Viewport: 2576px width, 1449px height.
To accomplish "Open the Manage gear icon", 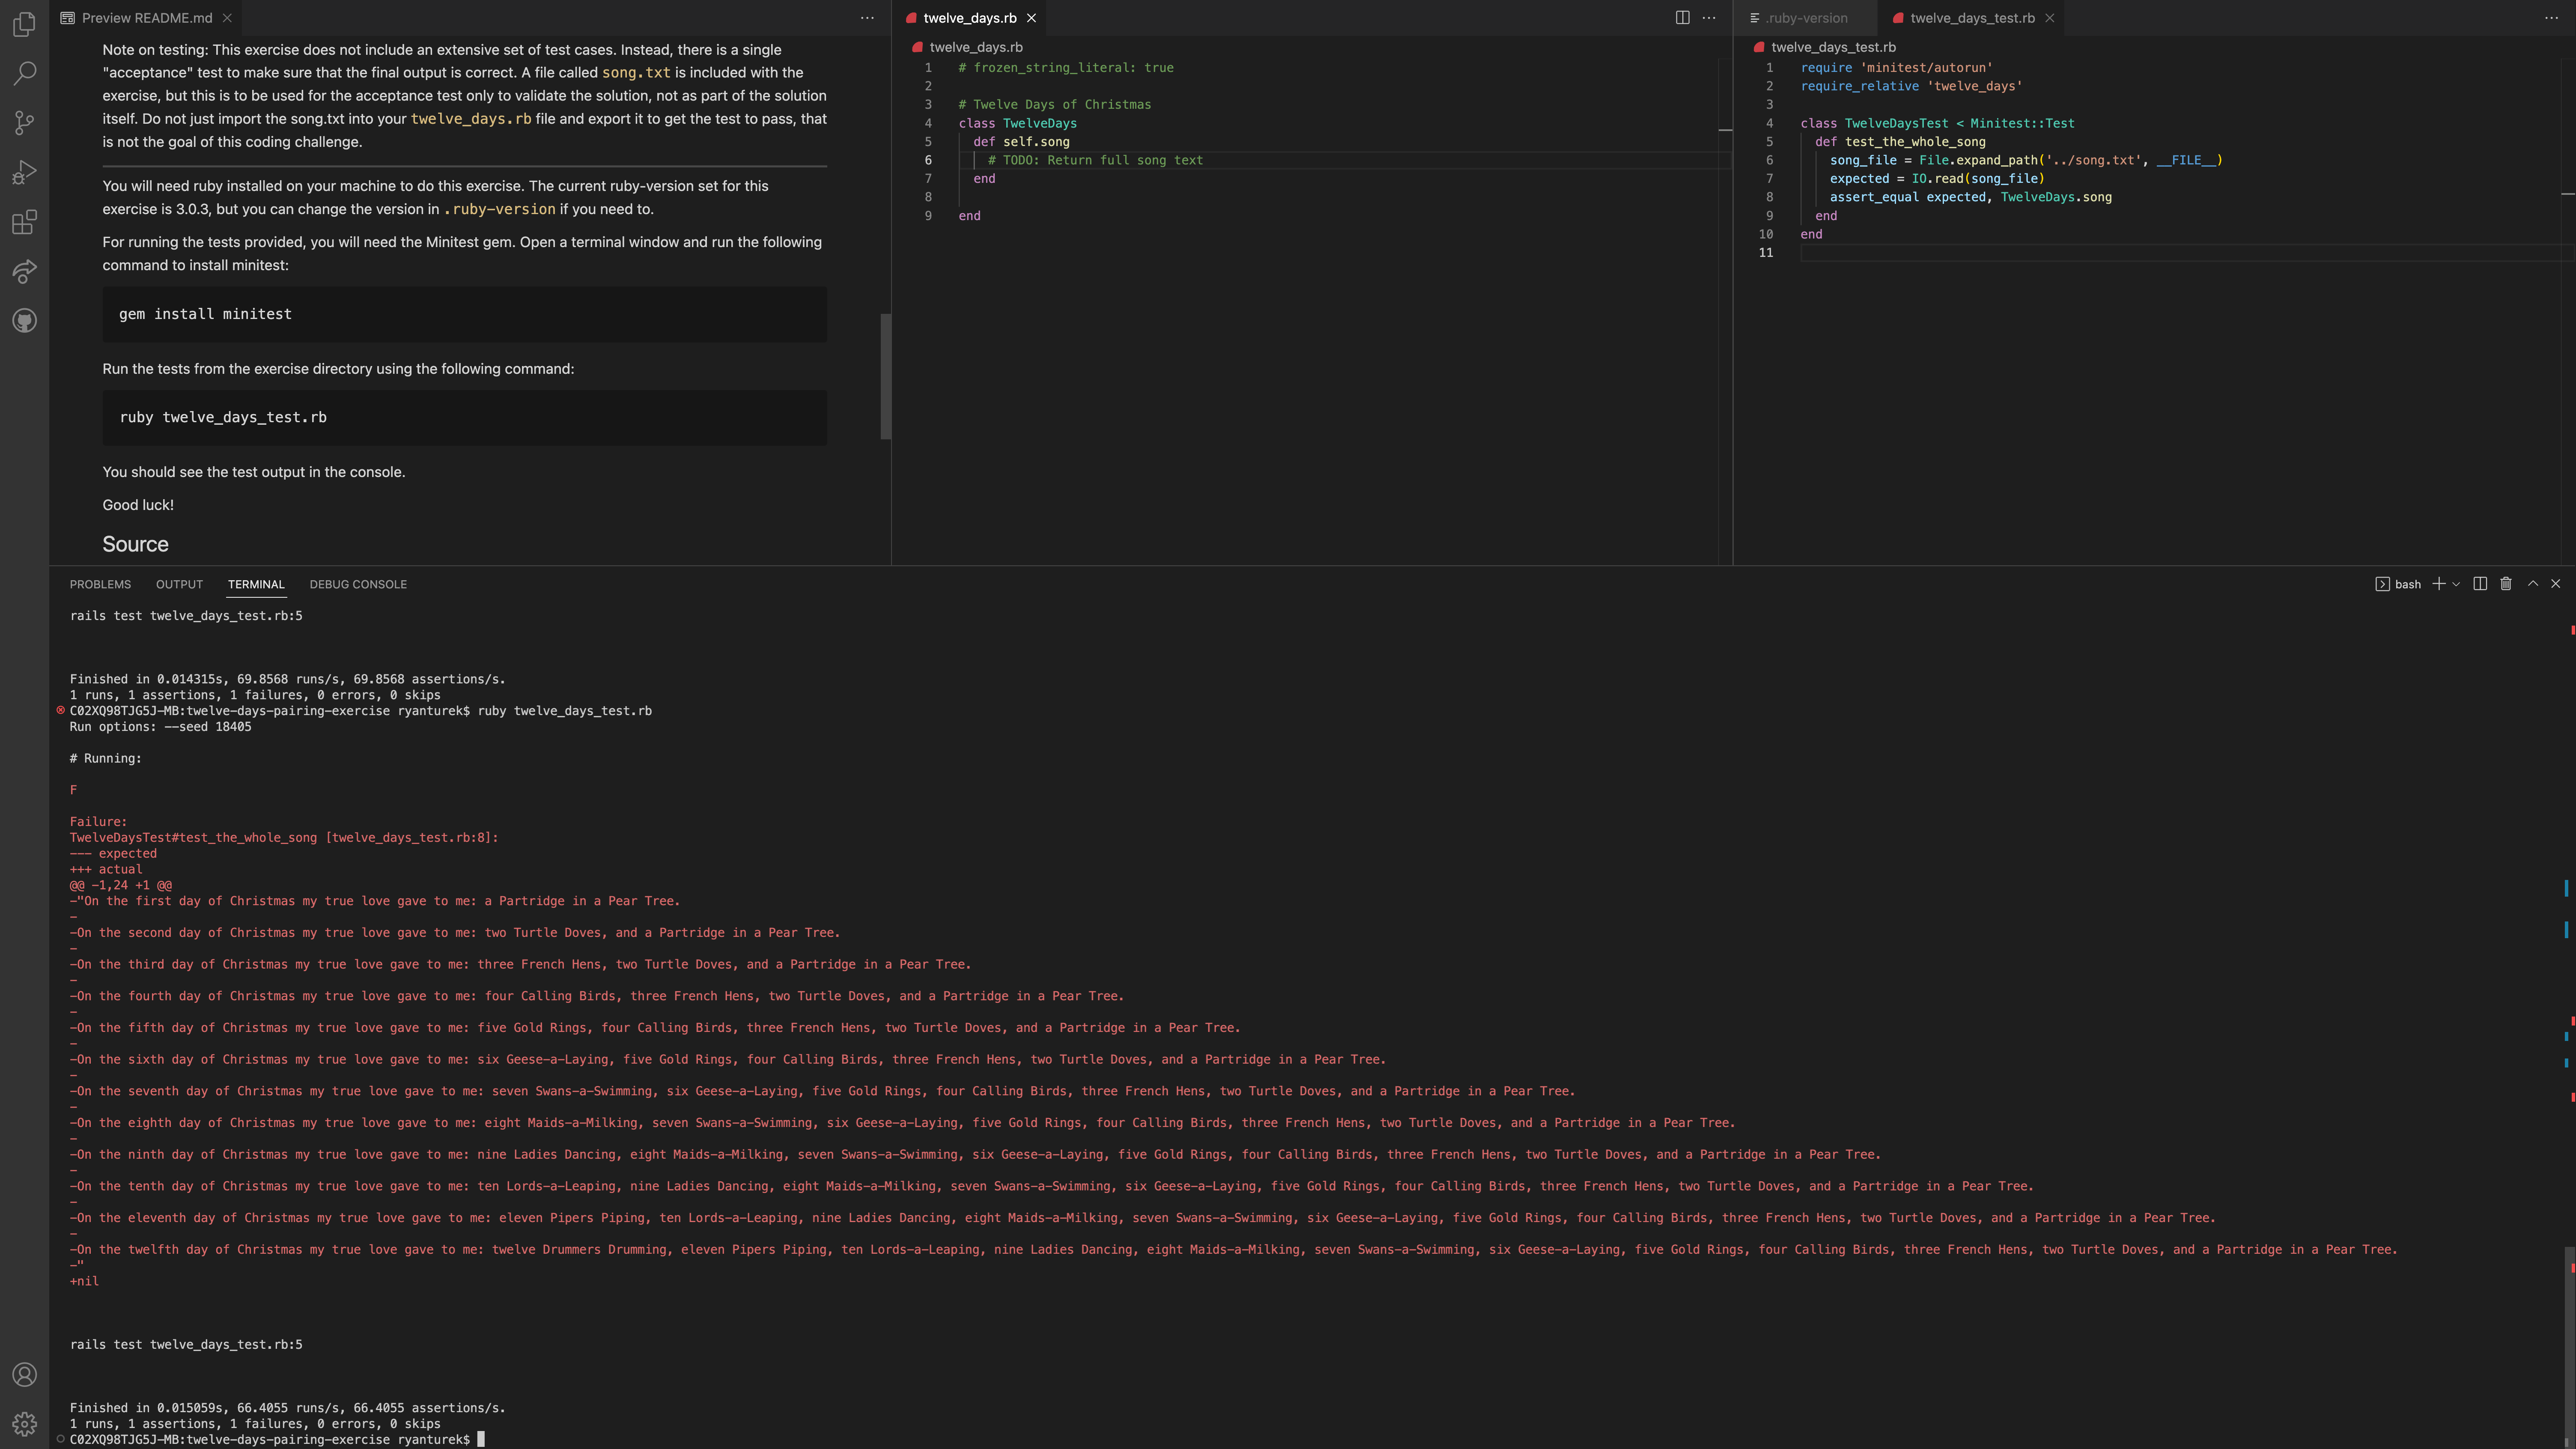I will point(24,1424).
